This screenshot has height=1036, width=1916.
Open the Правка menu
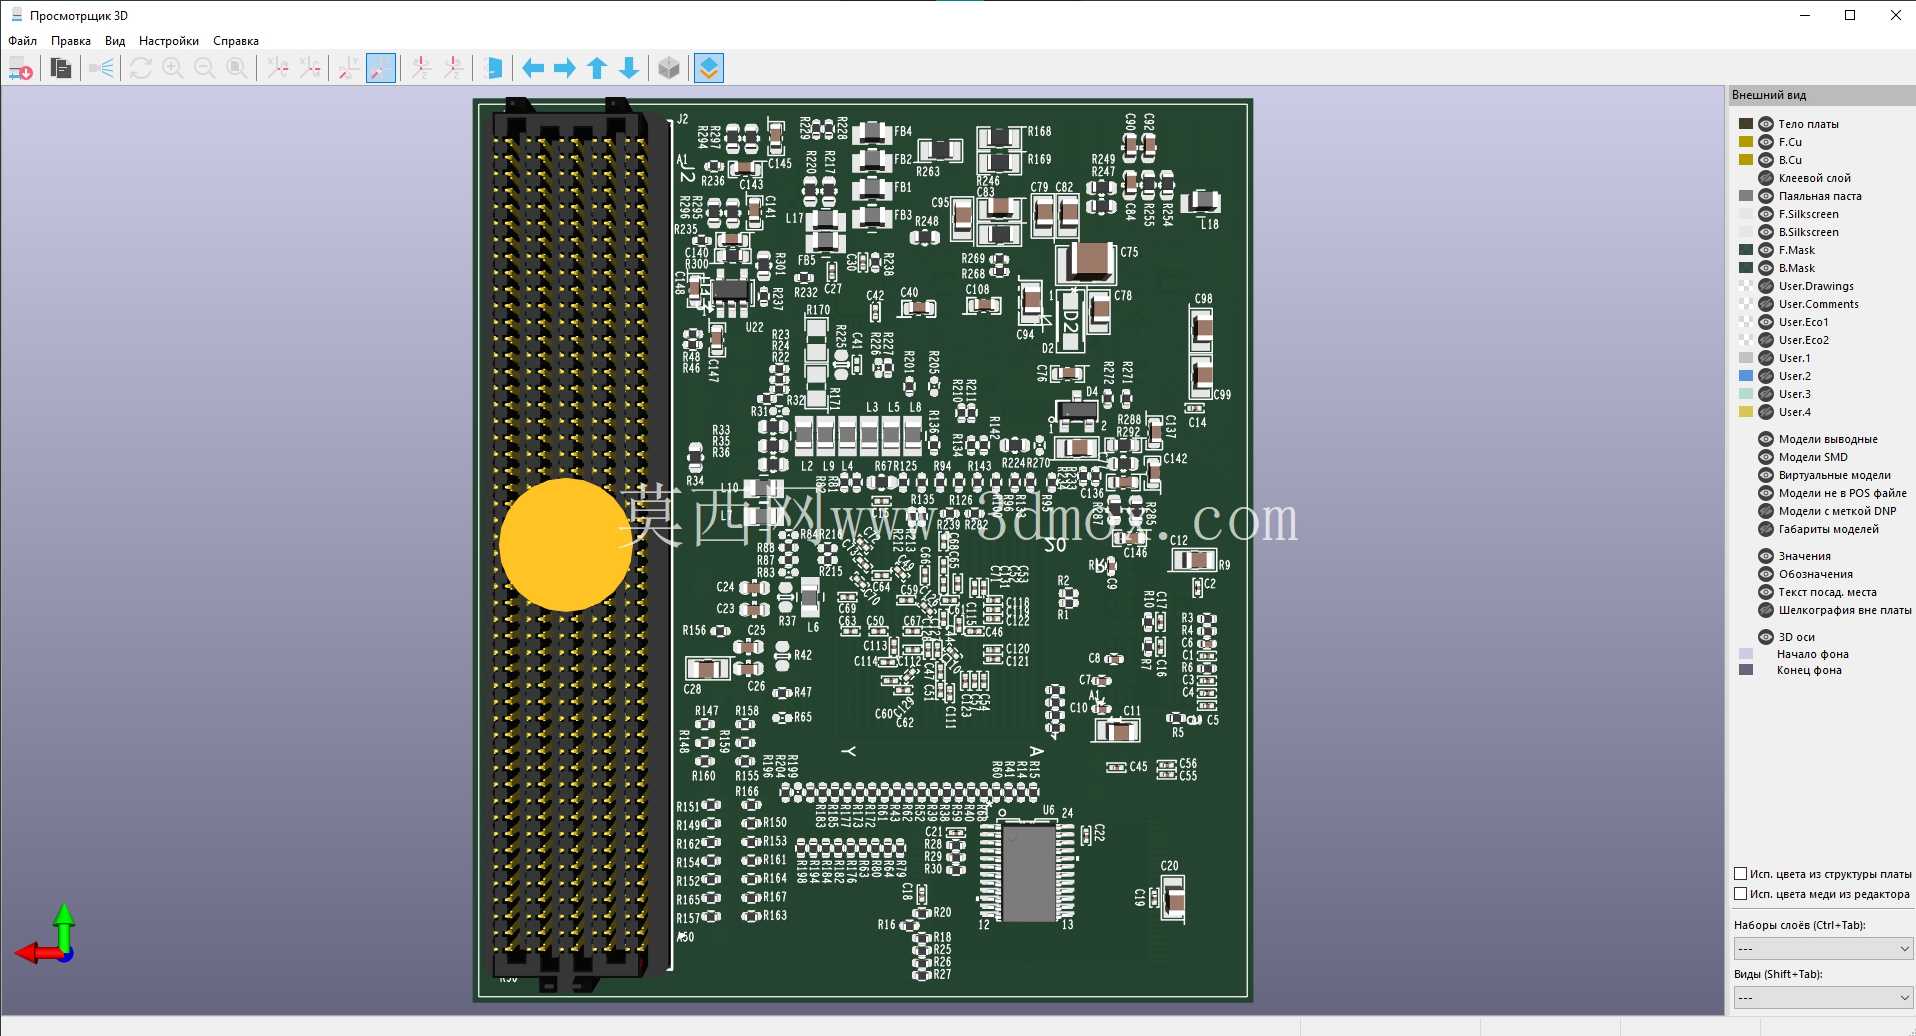coord(71,41)
